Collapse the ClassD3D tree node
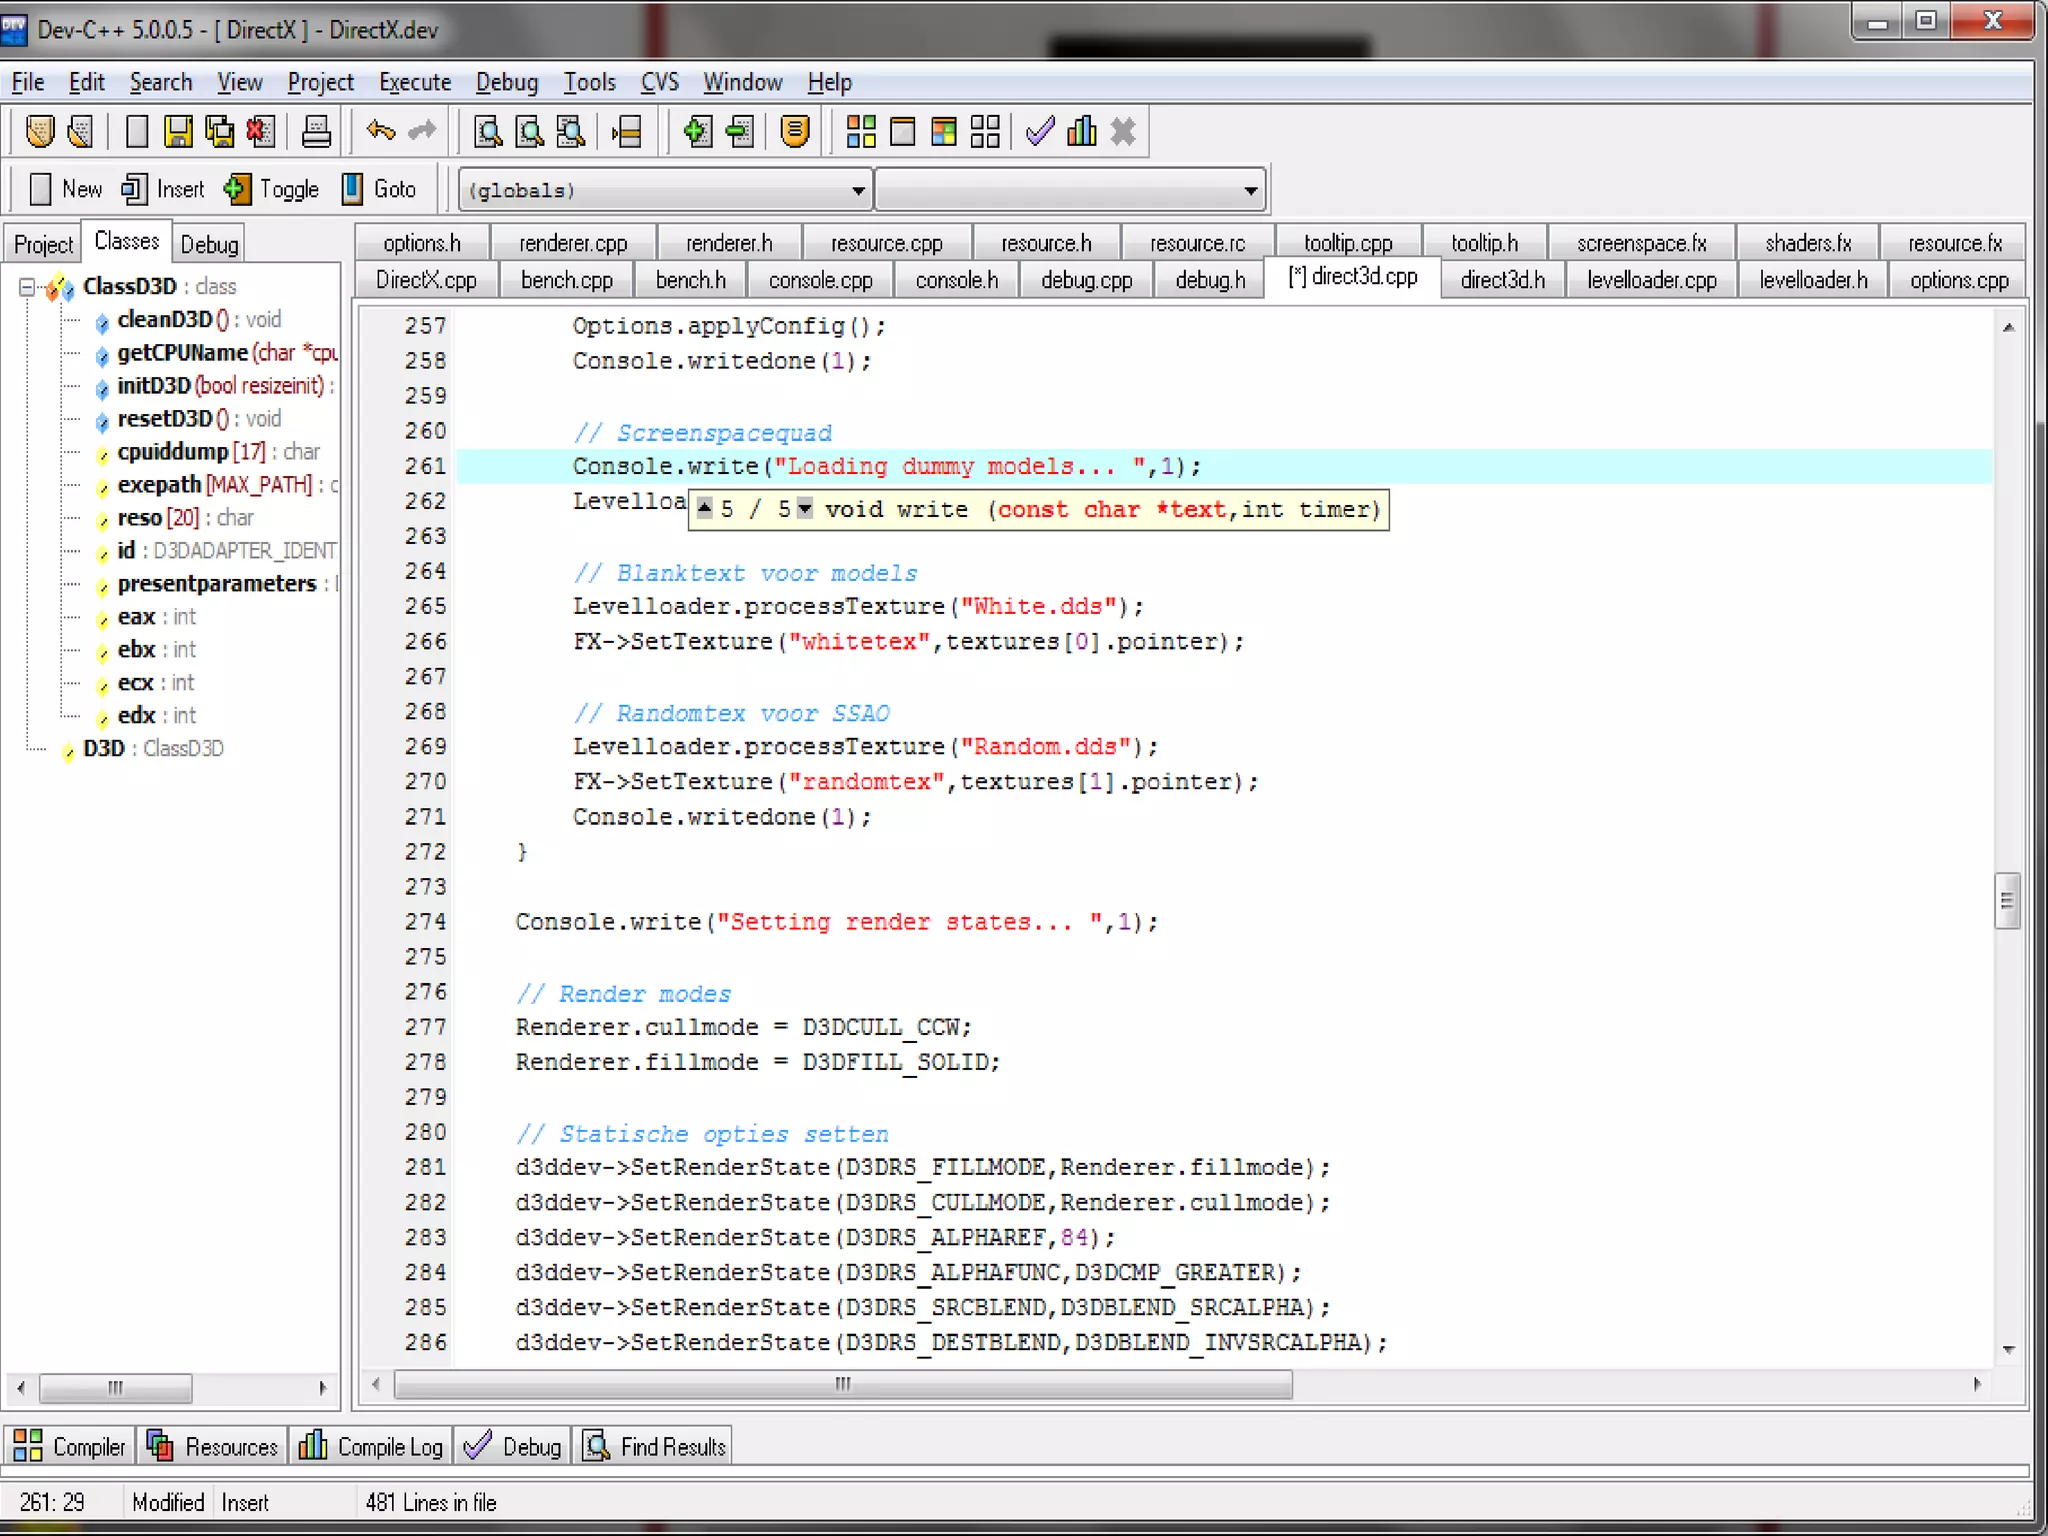This screenshot has height=1536, width=2048. tap(27, 287)
